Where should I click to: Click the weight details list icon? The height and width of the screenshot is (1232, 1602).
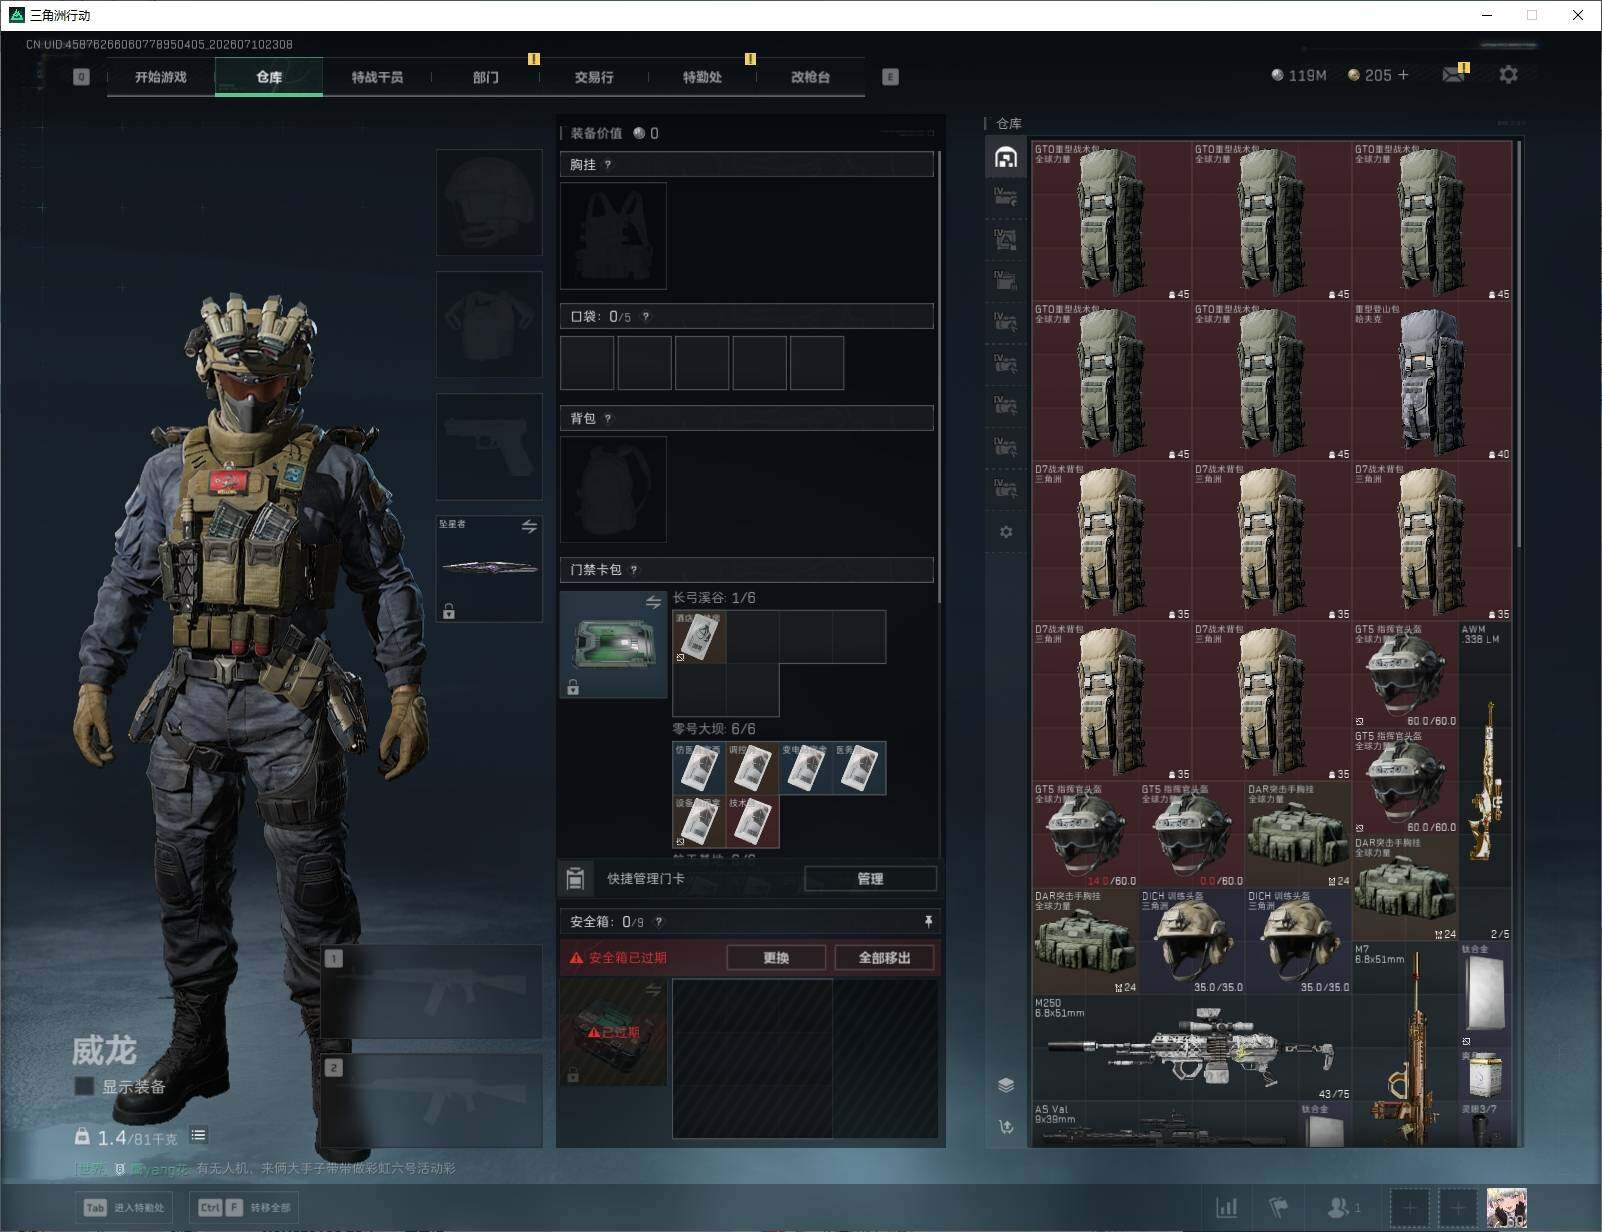[x=198, y=1135]
